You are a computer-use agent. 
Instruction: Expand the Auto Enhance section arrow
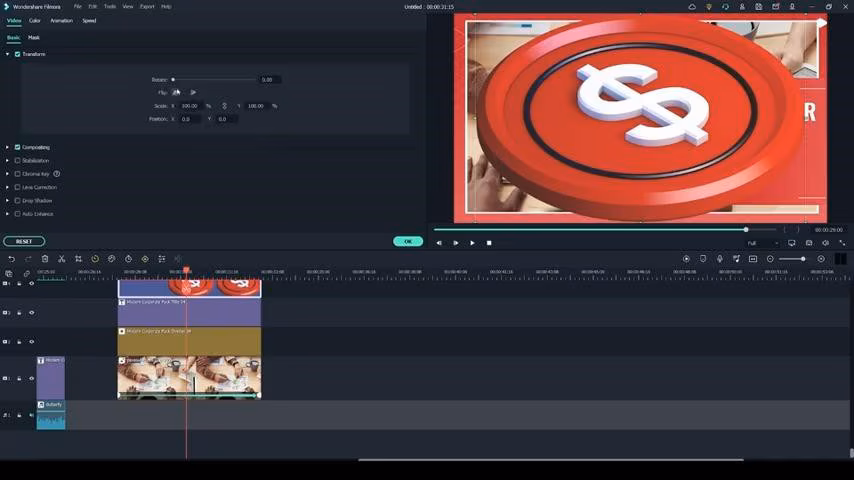click(7, 214)
